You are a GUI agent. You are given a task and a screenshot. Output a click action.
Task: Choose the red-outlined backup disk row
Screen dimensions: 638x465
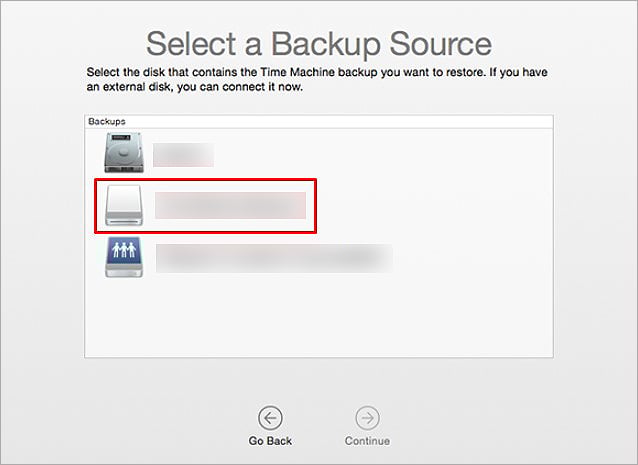[205, 206]
